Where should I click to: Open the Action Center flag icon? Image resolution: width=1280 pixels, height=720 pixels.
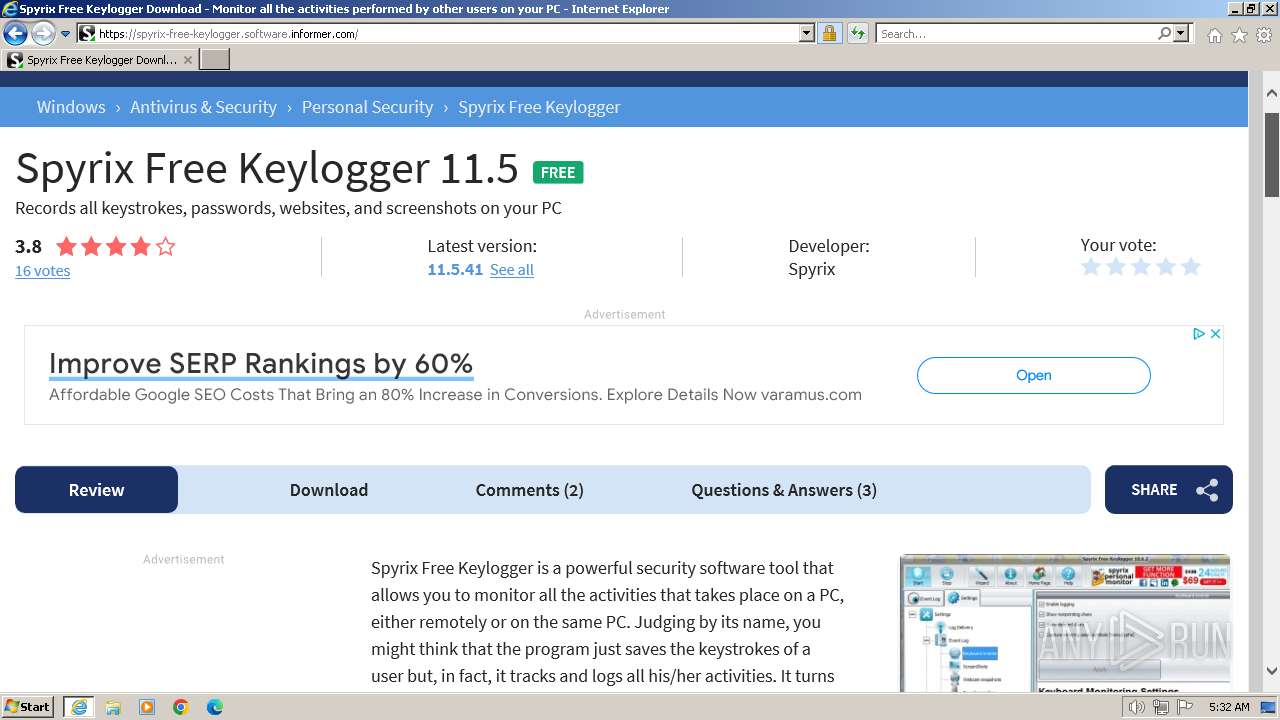point(1185,707)
